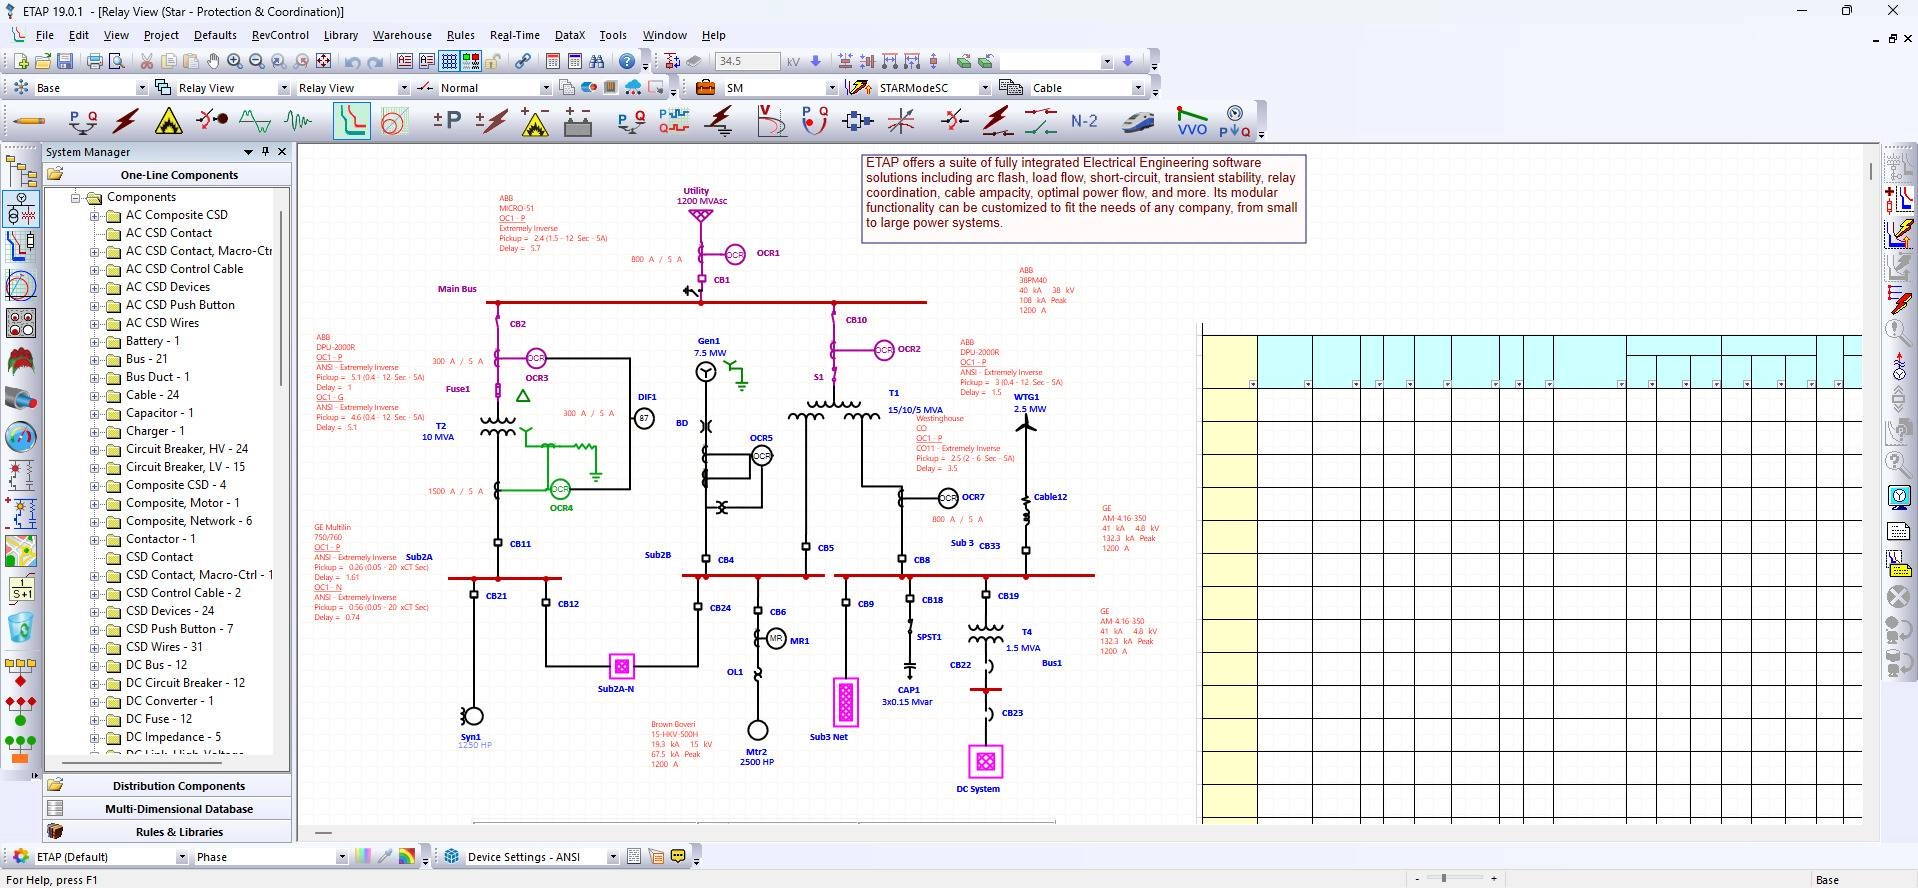Click the zoom slider in status bar
The height and width of the screenshot is (888, 1918).
pyautogui.click(x=1443, y=878)
